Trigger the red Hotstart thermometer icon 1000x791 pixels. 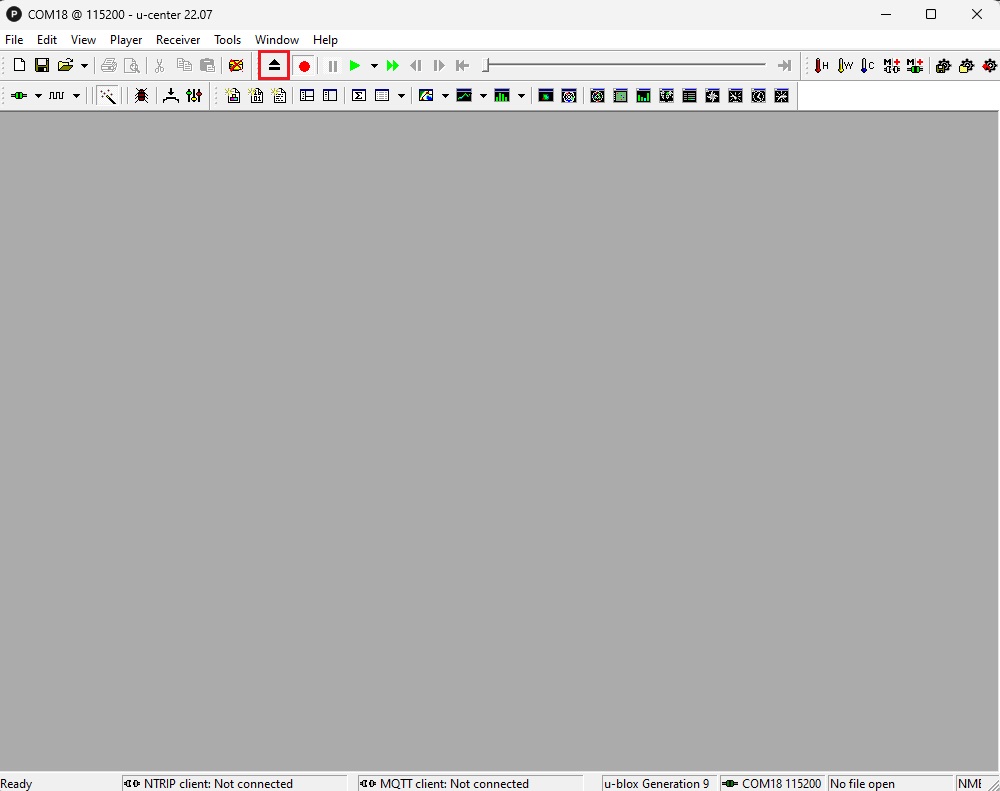[821, 66]
